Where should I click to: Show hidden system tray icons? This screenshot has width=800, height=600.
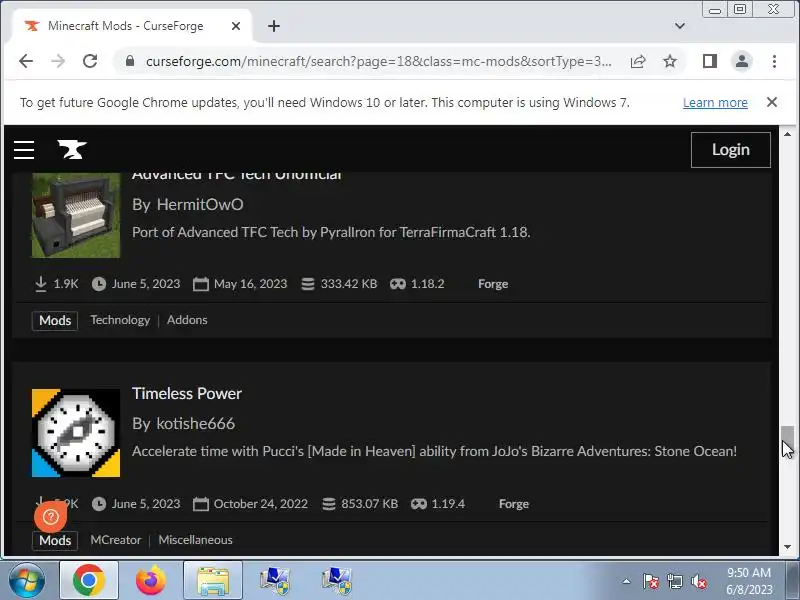(x=627, y=581)
